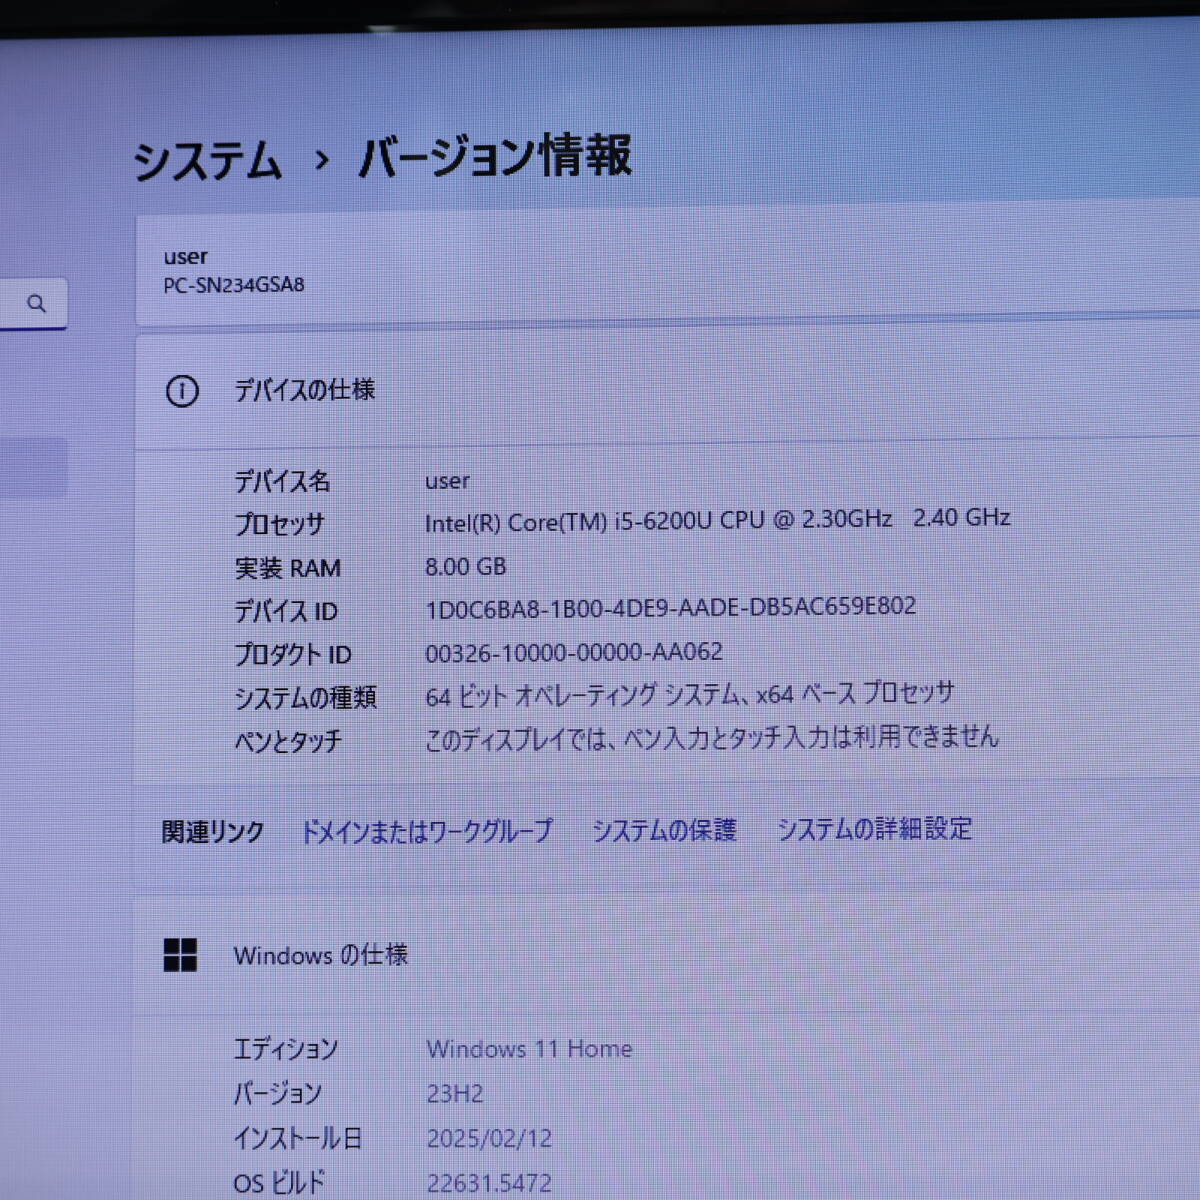Click the 関連リンク label

(x=213, y=832)
